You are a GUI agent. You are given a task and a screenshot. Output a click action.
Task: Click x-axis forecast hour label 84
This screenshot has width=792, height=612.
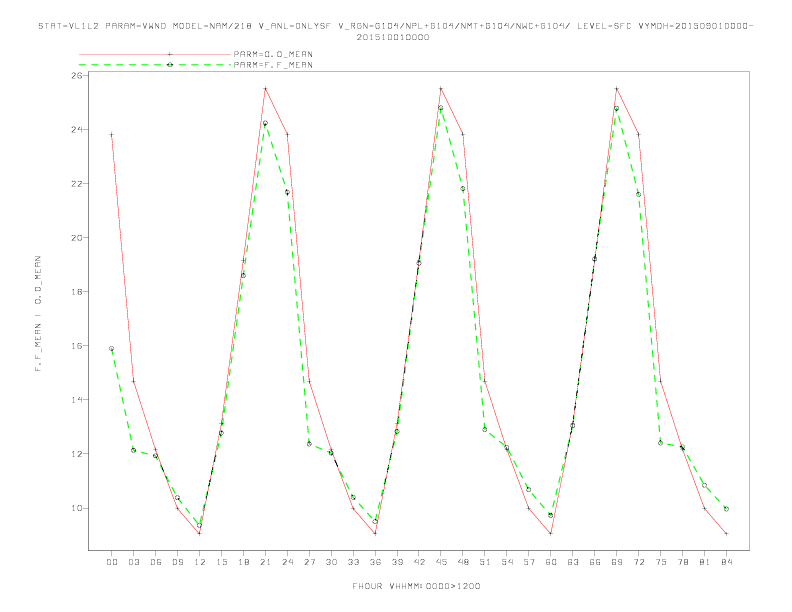click(727, 562)
